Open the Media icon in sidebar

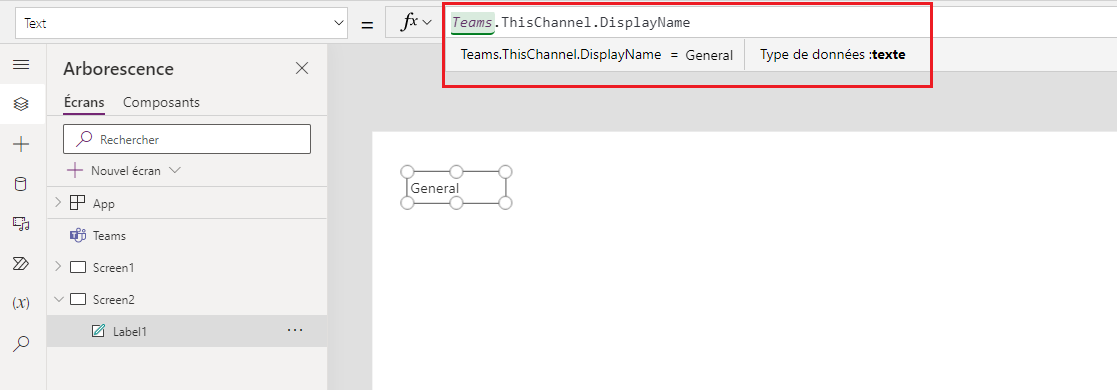[21, 224]
